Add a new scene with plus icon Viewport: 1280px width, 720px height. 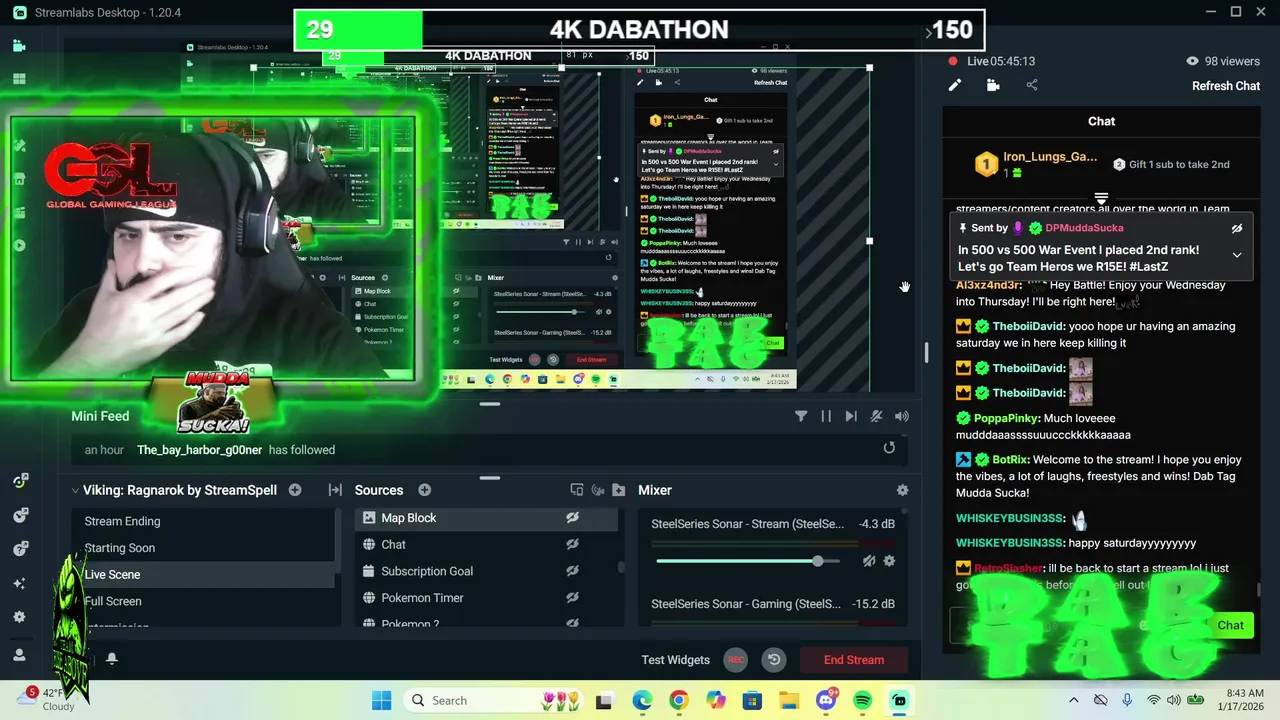[295, 490]
